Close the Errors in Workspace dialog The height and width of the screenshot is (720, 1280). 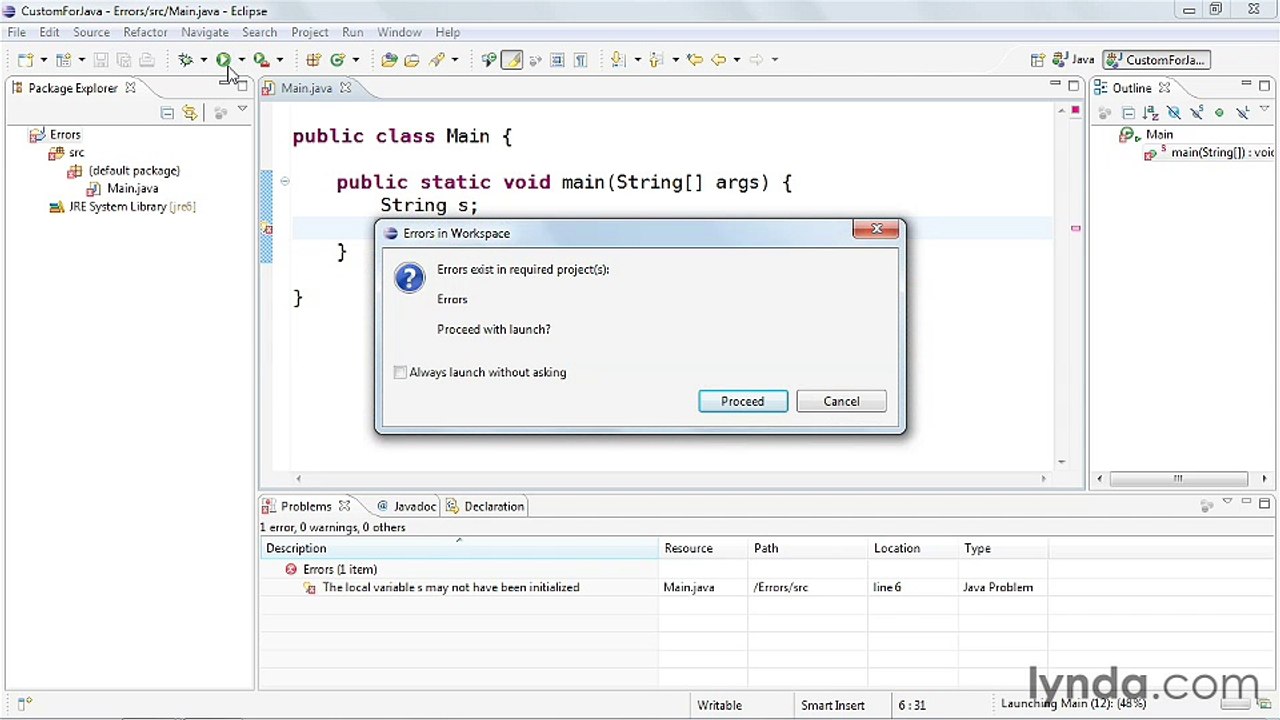[876, 230]
